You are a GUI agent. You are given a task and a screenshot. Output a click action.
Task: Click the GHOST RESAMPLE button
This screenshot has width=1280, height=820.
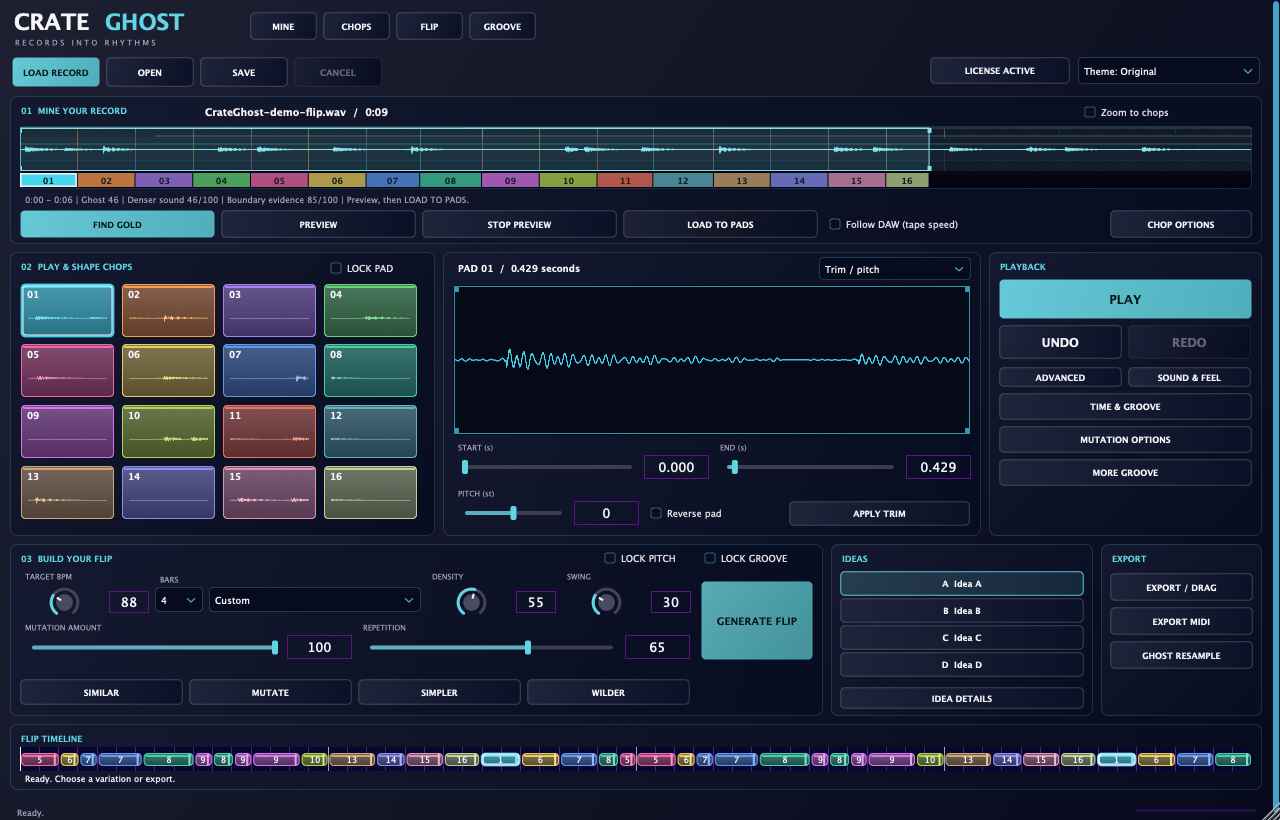(x=1181, y=656)
